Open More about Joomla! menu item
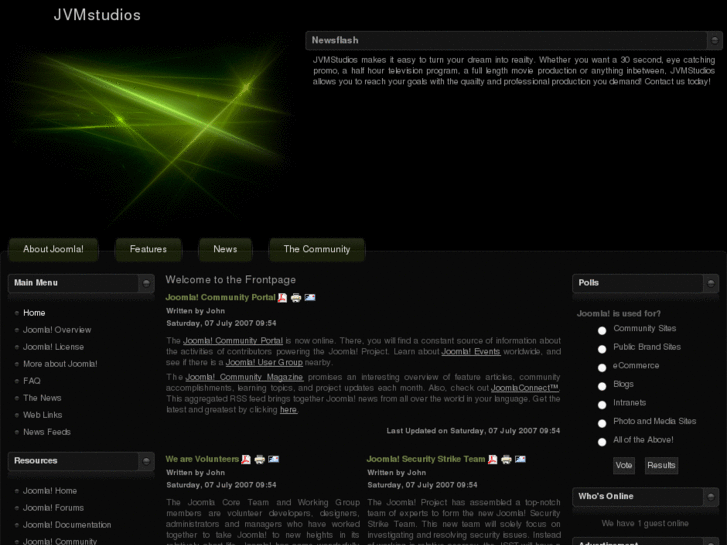727x545 pixels. 60,364
